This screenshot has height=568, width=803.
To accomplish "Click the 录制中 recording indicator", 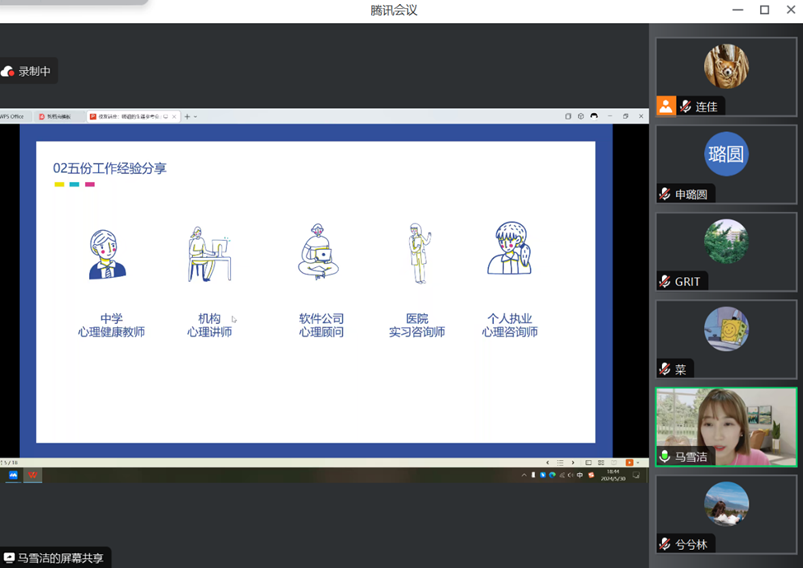I will (27, 71).
